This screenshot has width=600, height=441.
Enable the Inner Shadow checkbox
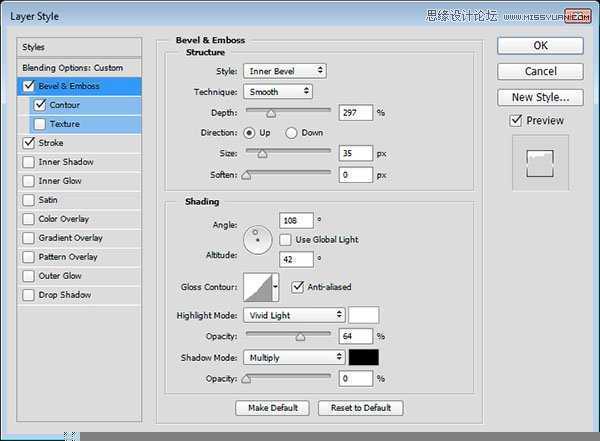[x=29, y=162]
